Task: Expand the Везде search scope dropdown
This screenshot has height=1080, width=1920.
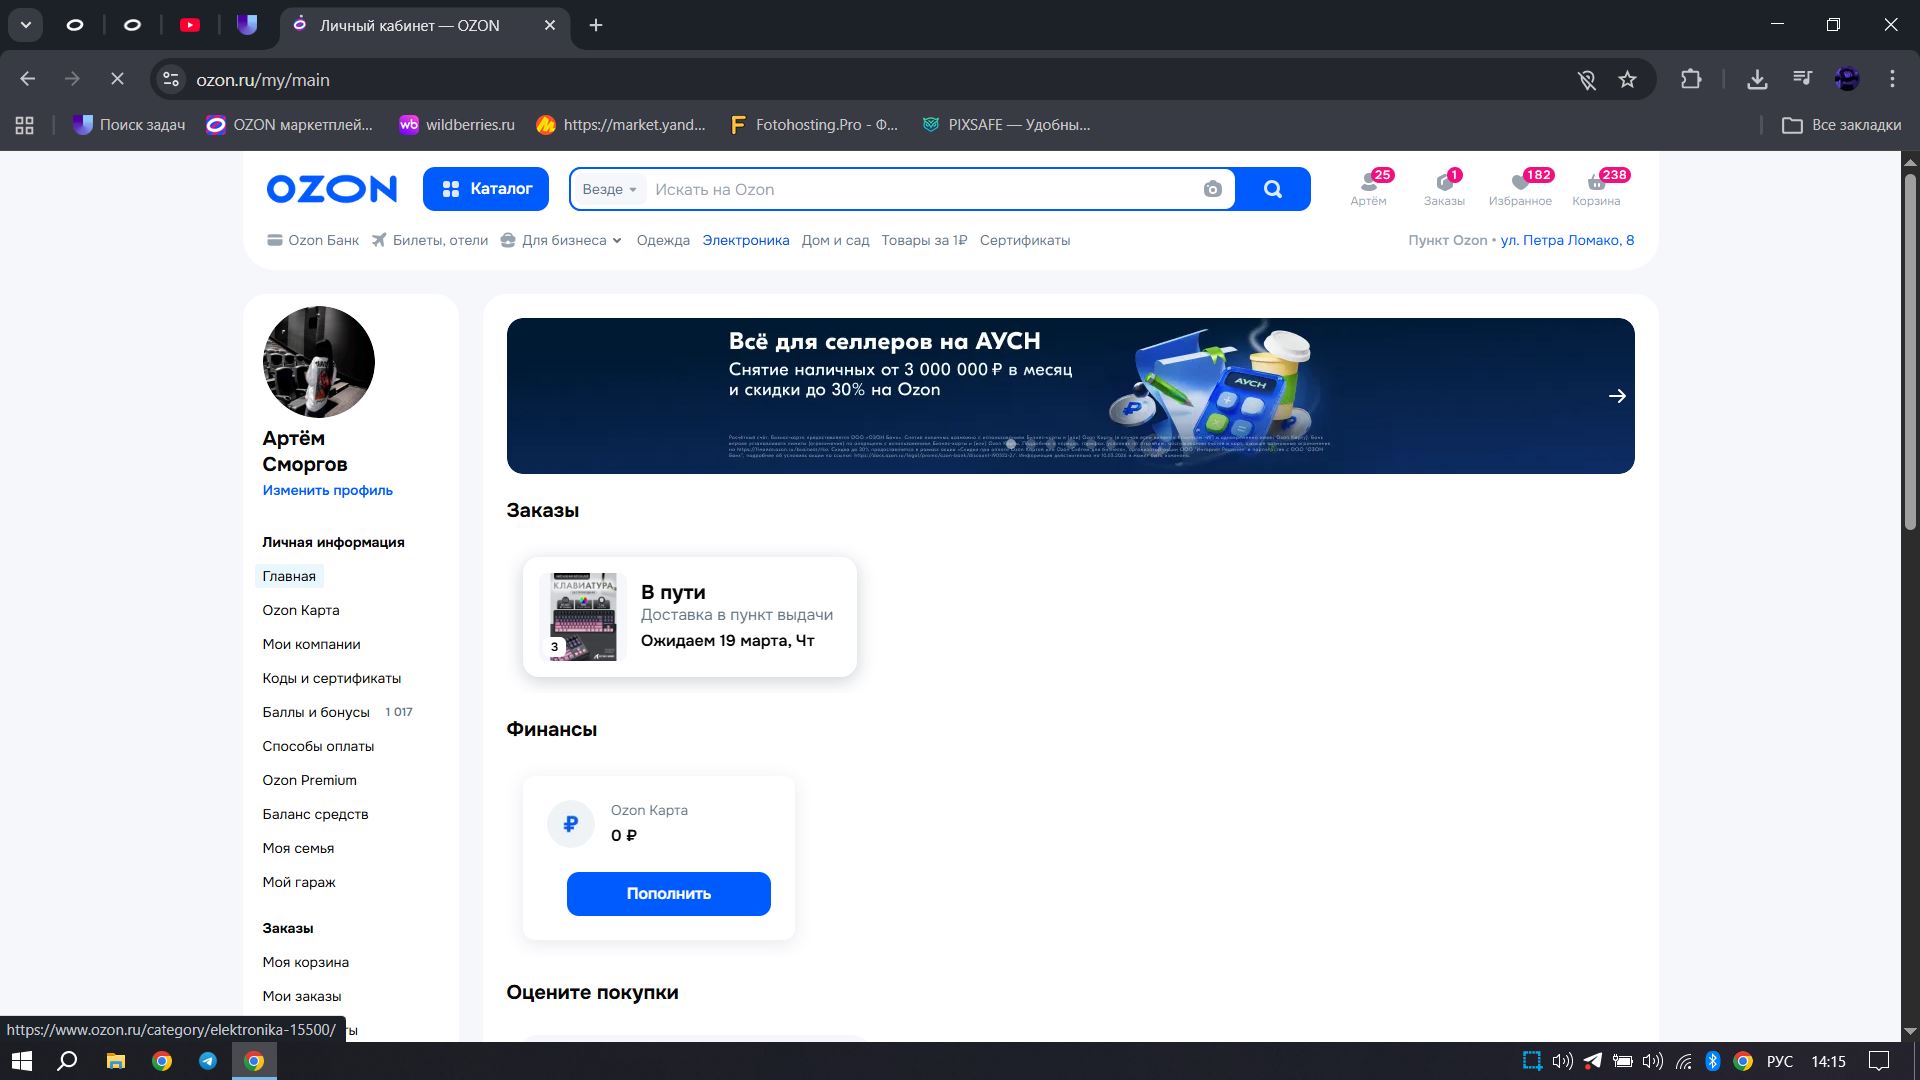Action: pyautogui.click(x=609, y=190)
